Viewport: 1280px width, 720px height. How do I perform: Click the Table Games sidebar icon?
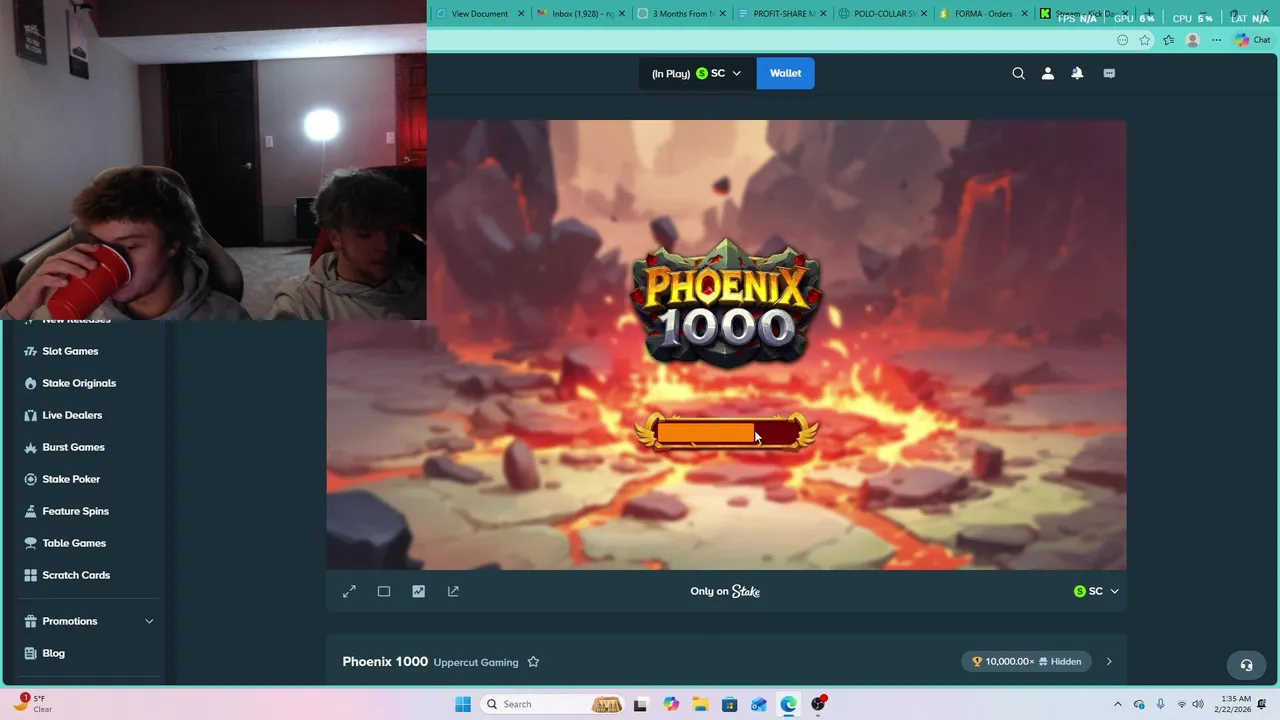[30, 543]
